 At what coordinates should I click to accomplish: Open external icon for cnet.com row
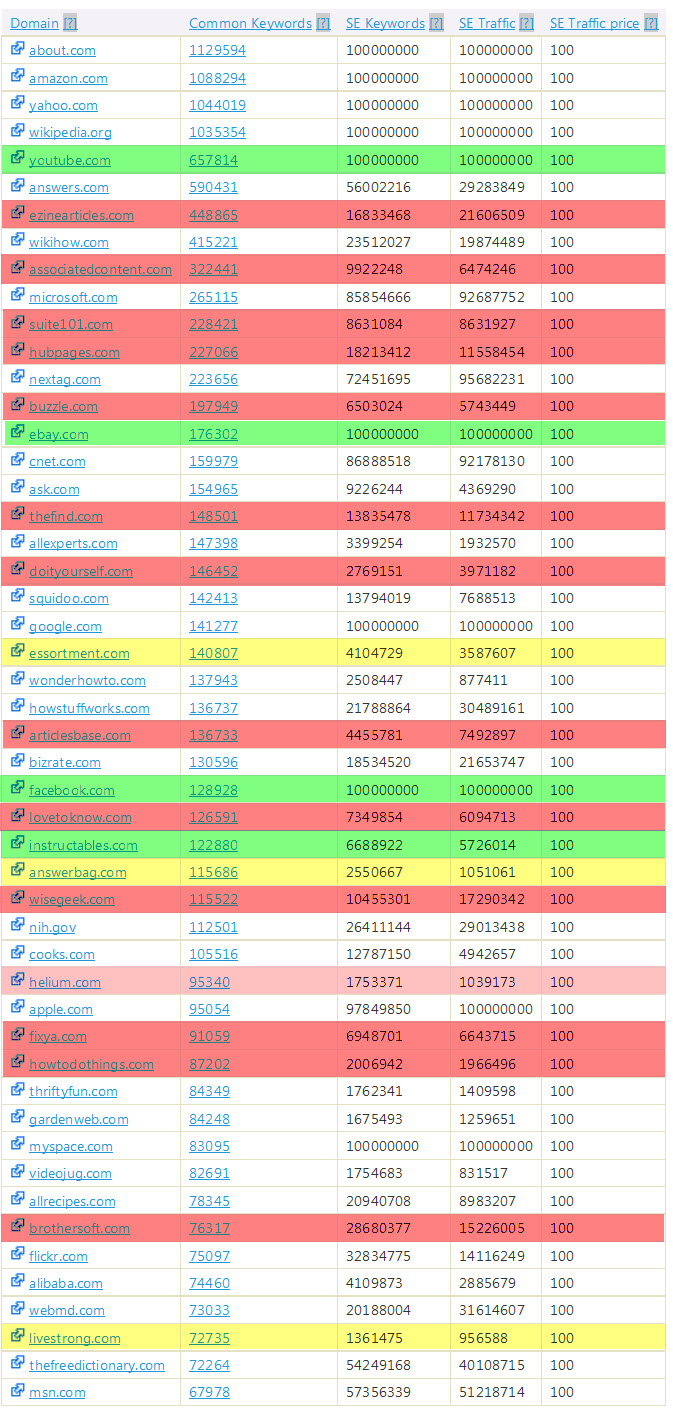(18, 460)
